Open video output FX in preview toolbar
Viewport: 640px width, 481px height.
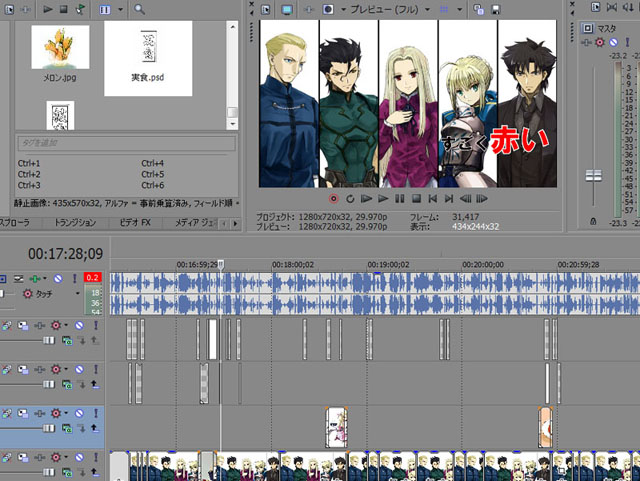[x=309, y=9]
